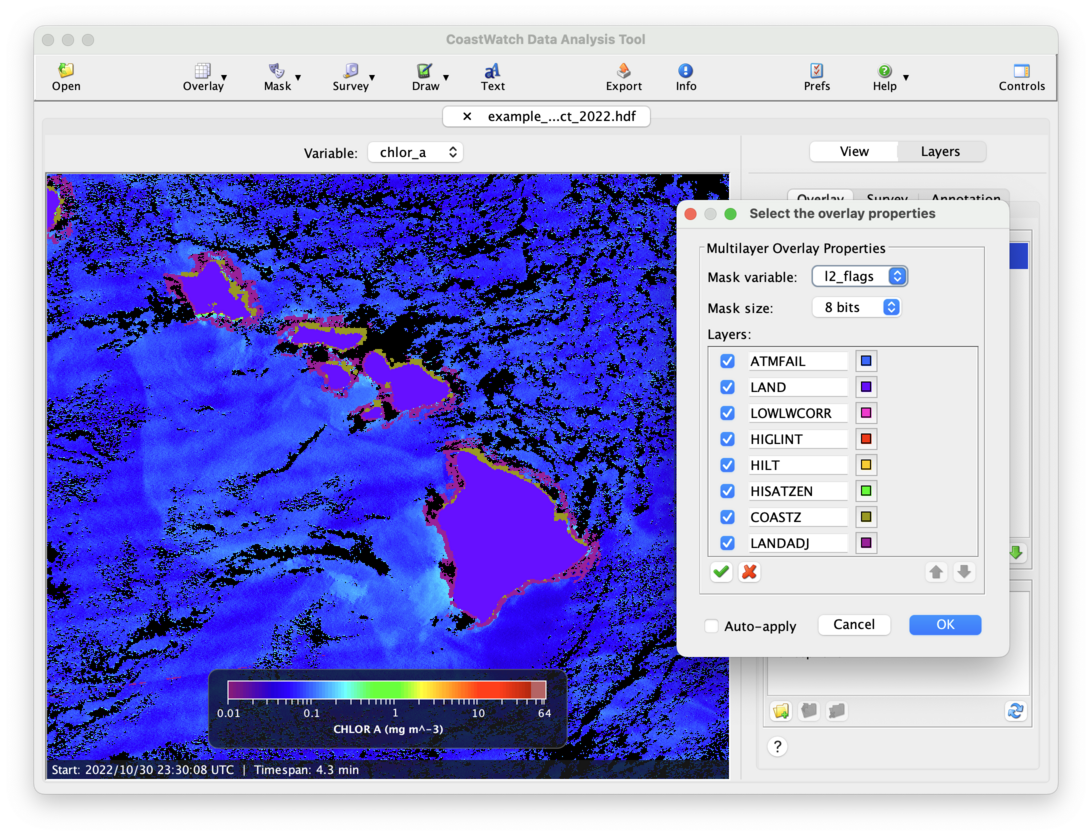
Task: Click the green checkmark select-all icon
Action: pos(721,572)
